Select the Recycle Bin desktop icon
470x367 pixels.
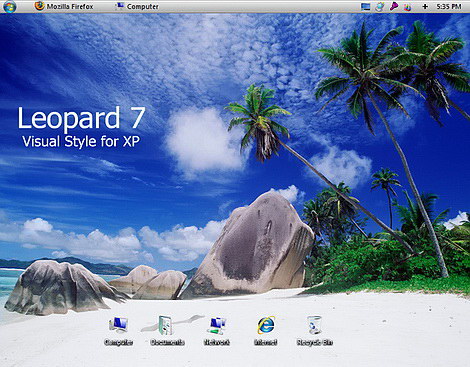coord(314,325)
